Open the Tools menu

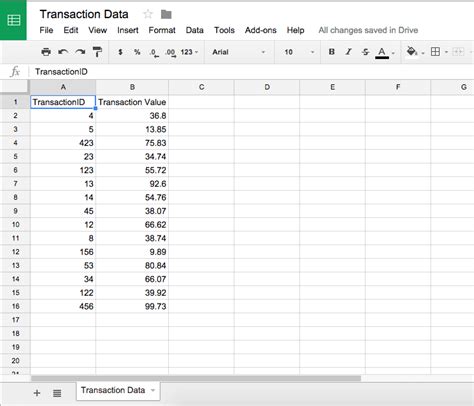[x=224, y=30]
